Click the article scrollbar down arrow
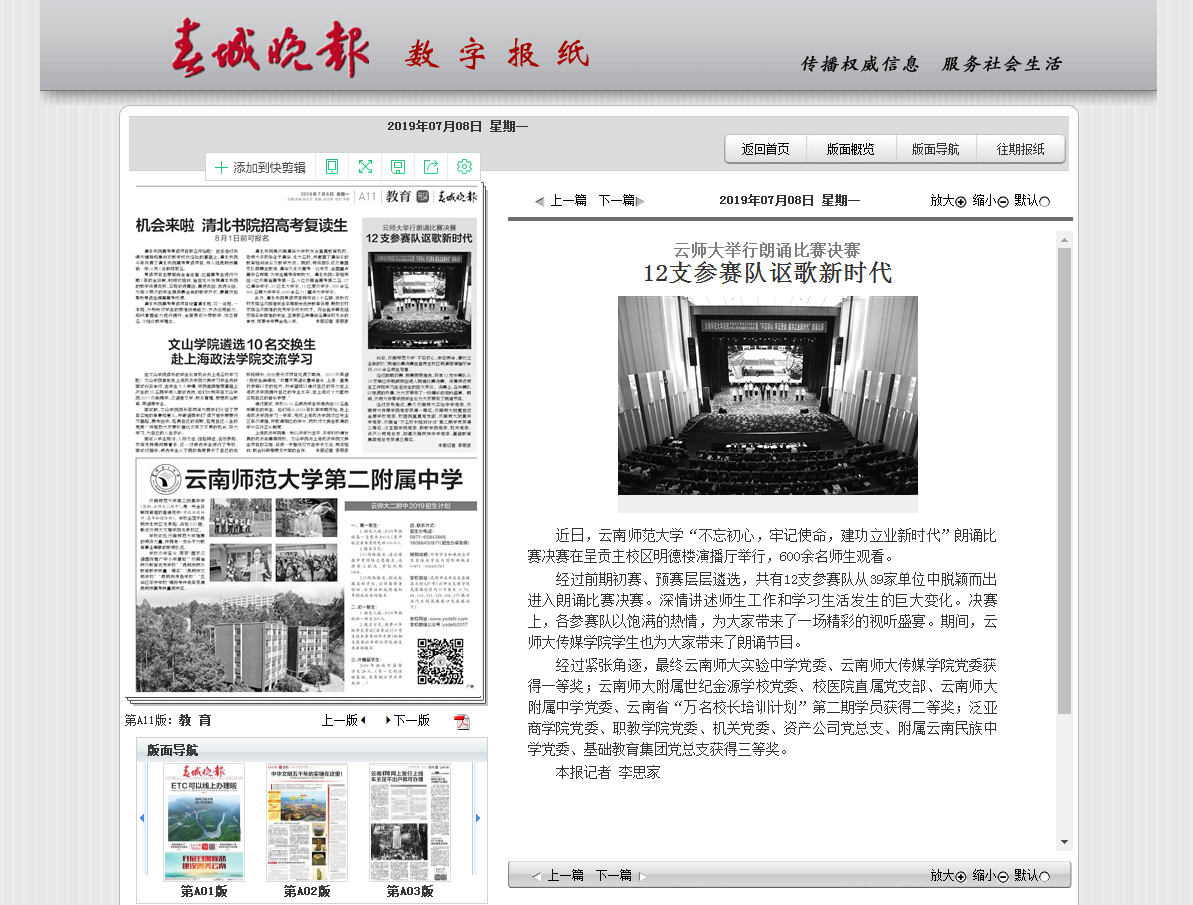 (1064, 842)
